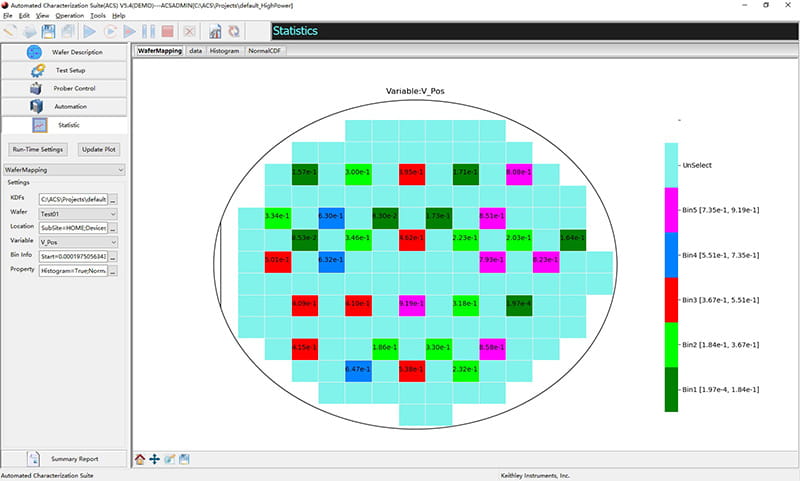Open the Wafer Description panel
This screenshot has height=481, width=800.
[65, 52]
